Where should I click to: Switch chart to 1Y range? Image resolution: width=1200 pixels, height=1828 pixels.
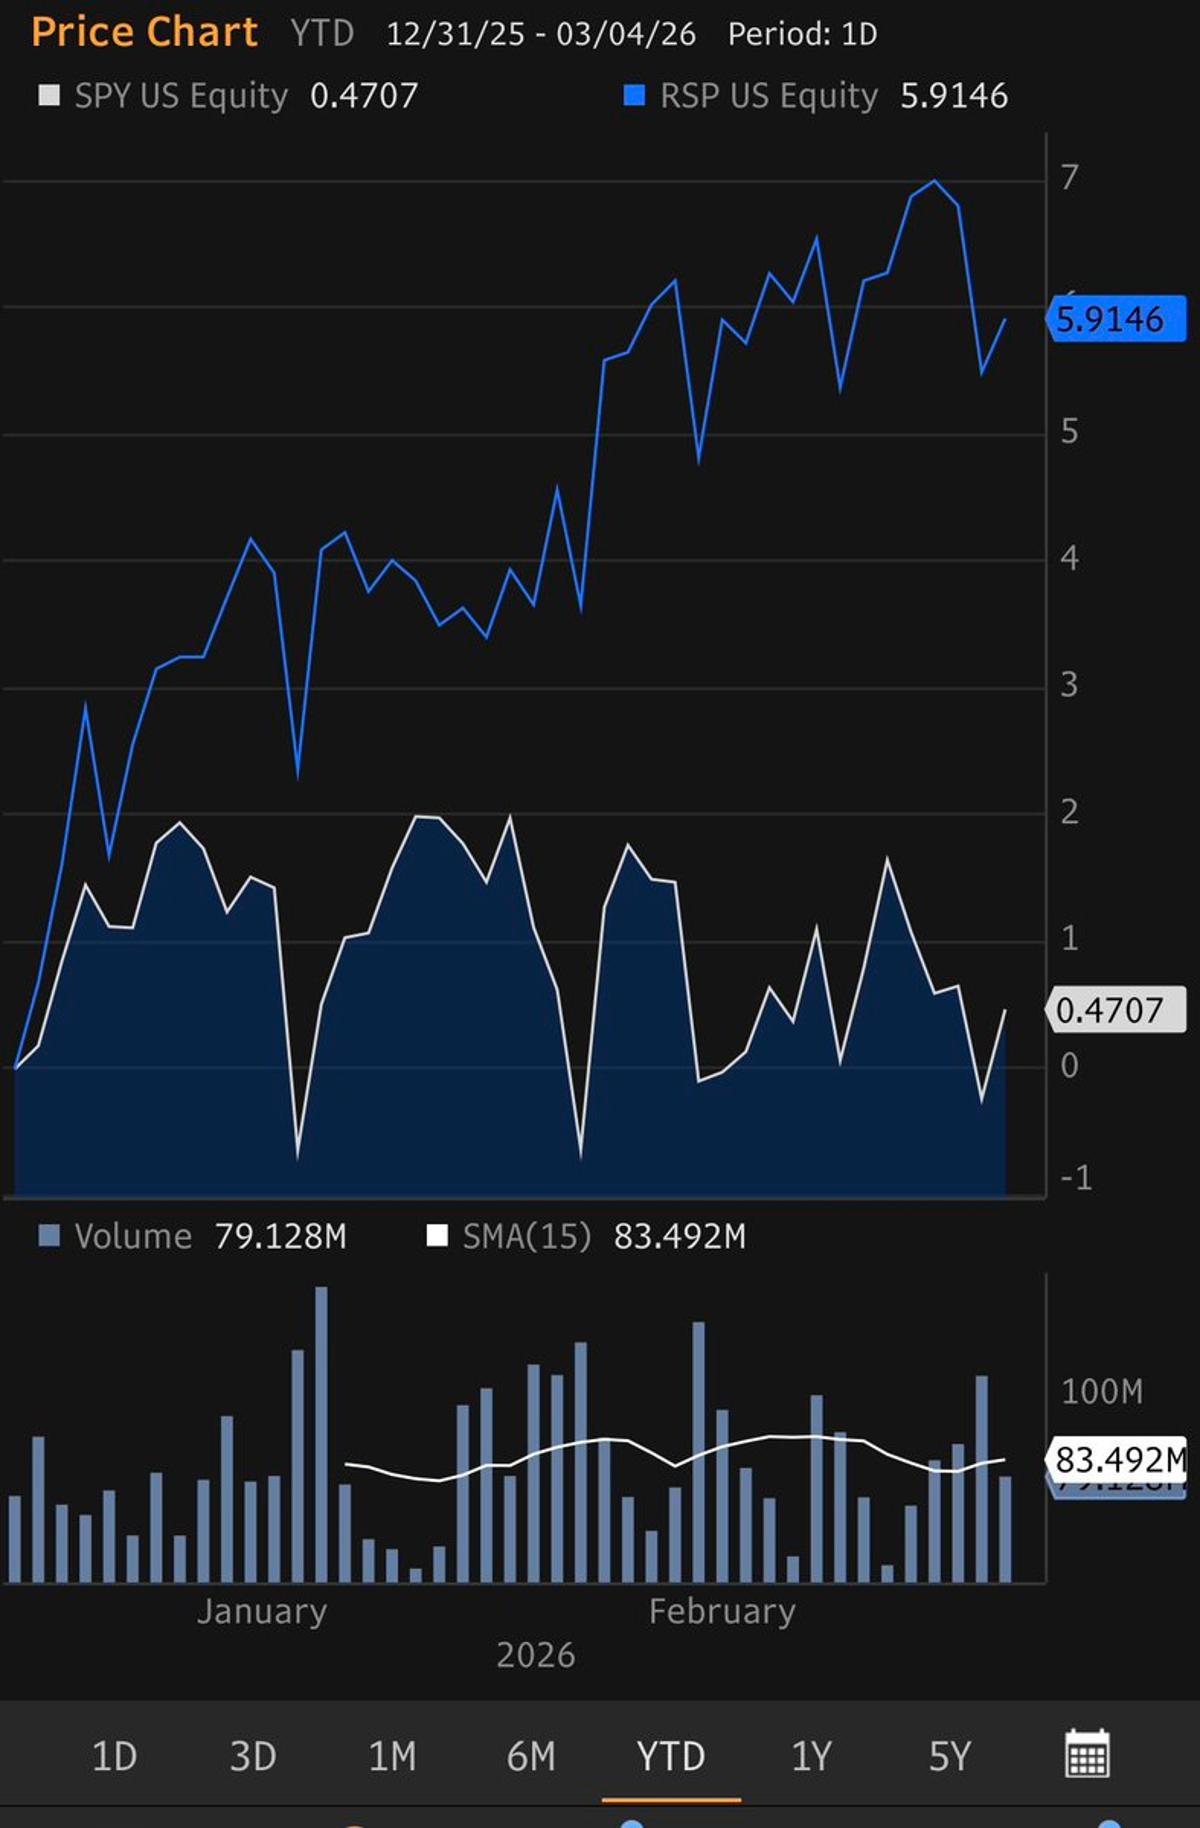811,1756
